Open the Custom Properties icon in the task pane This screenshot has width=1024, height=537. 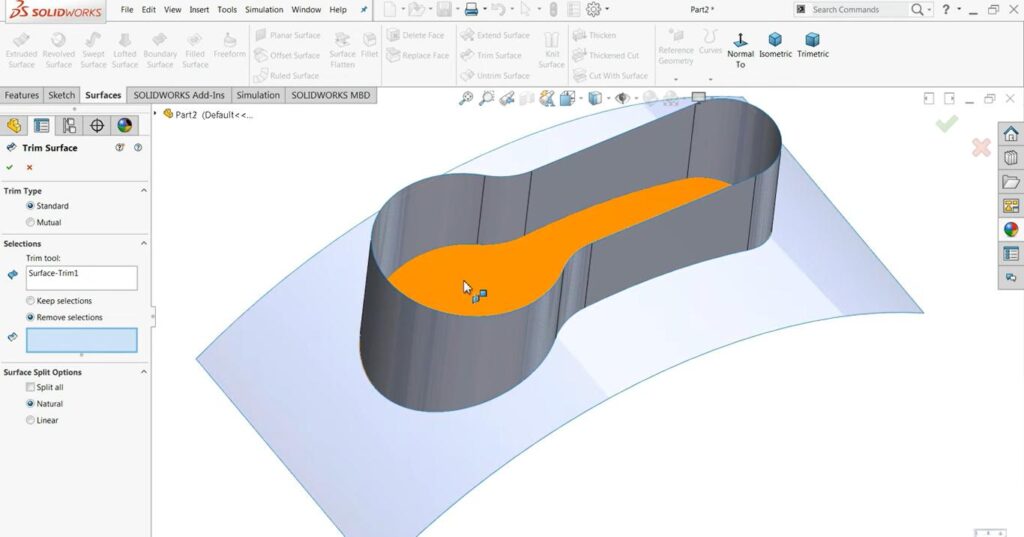(1011, 253)
